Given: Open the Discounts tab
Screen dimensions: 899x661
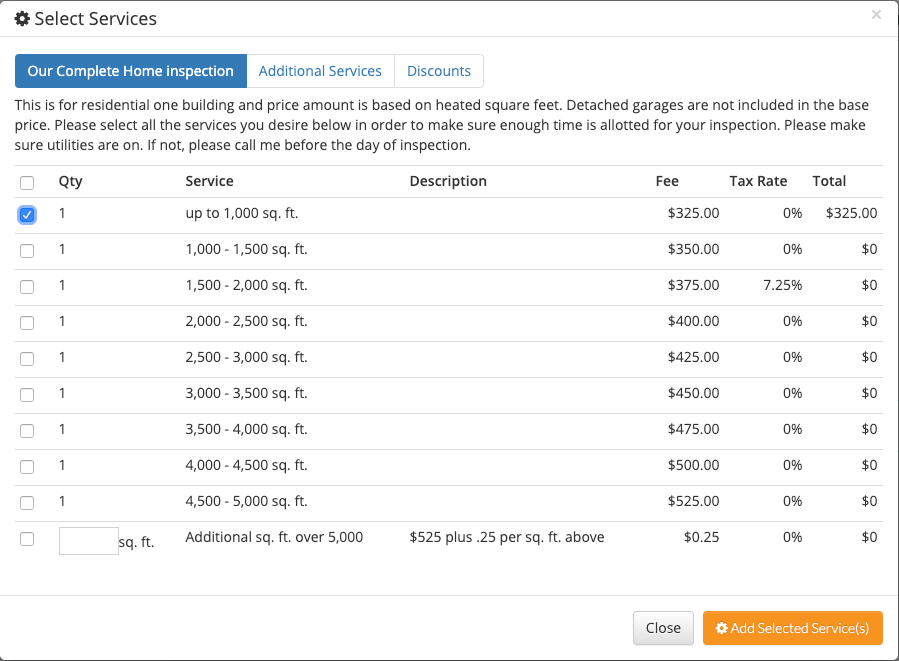Looking at the screenshot, I should point(439,71).
